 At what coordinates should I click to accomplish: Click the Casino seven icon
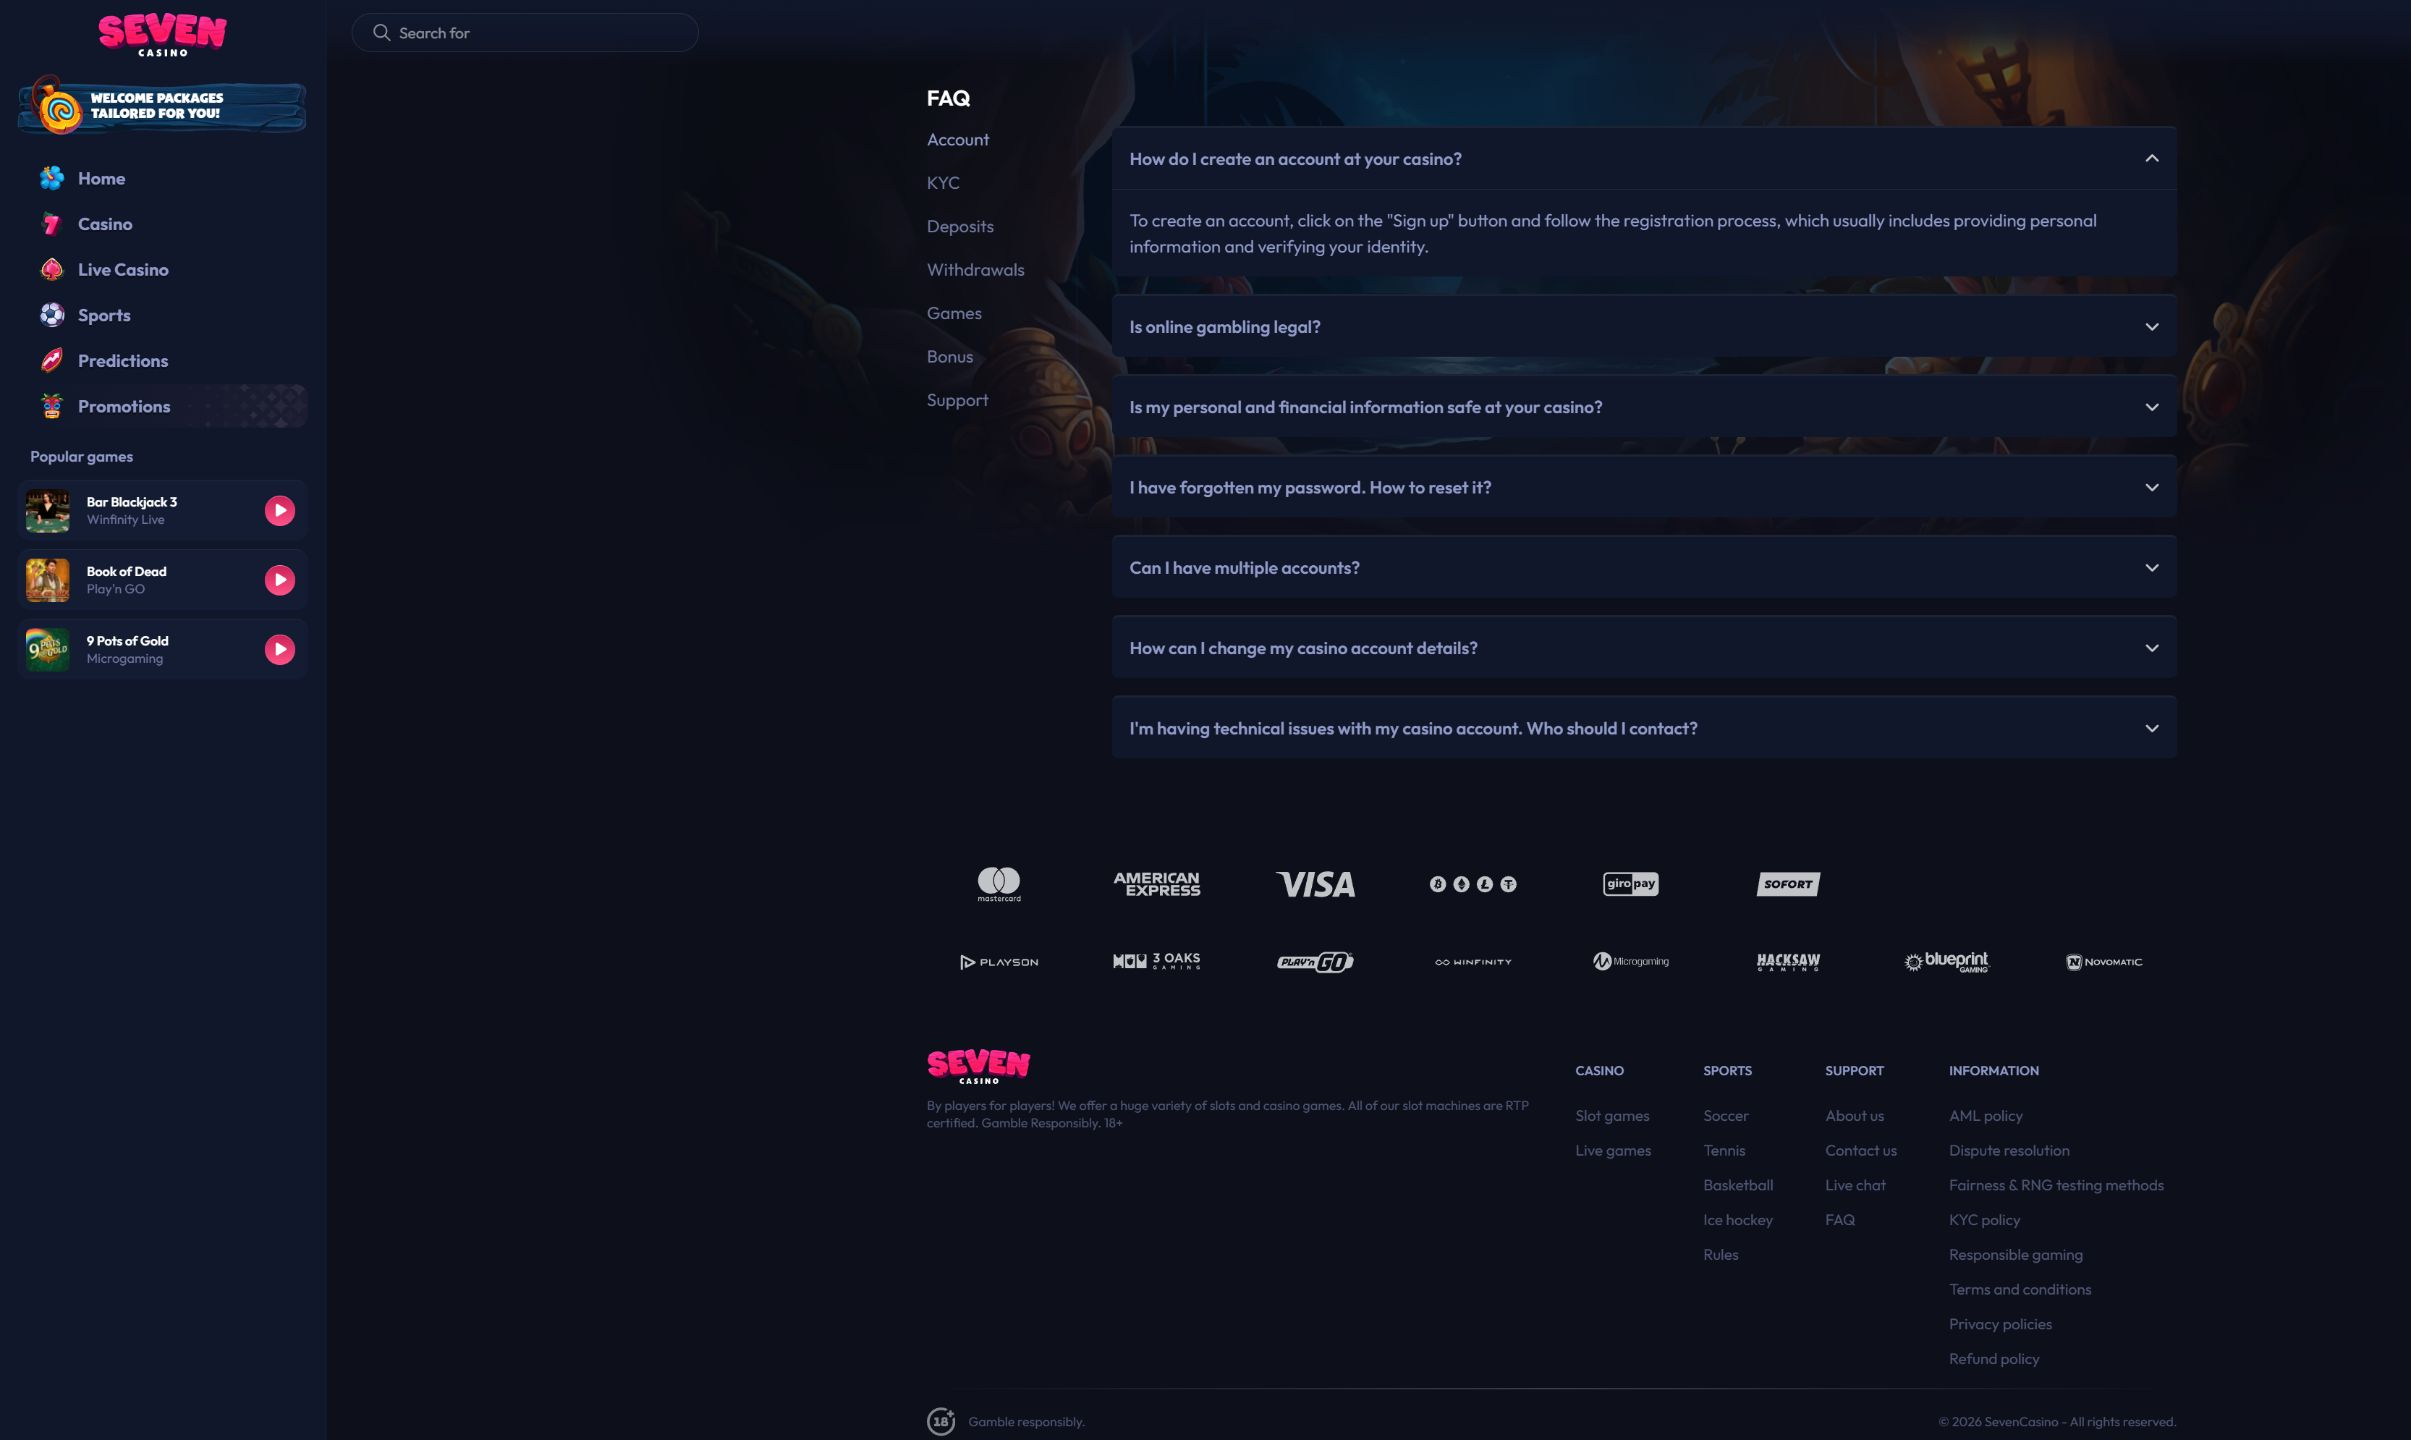52,224
